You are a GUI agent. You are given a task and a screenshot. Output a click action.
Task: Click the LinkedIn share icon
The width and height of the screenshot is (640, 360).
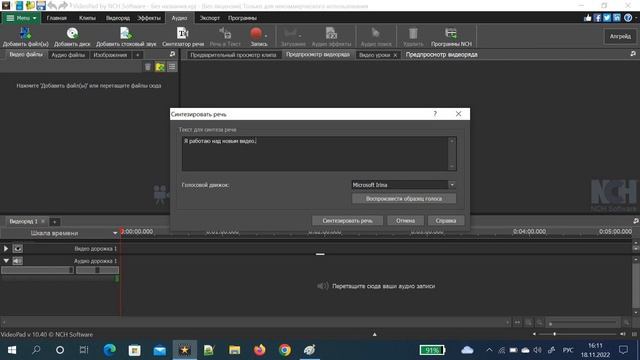pos(617,18)
